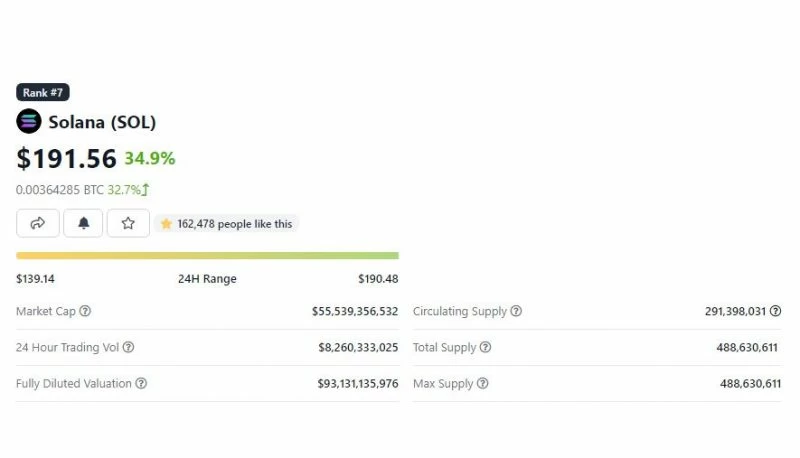800x458 pixels.
Task: Set a price alert with bell icon
Action: tap(83, 223)
